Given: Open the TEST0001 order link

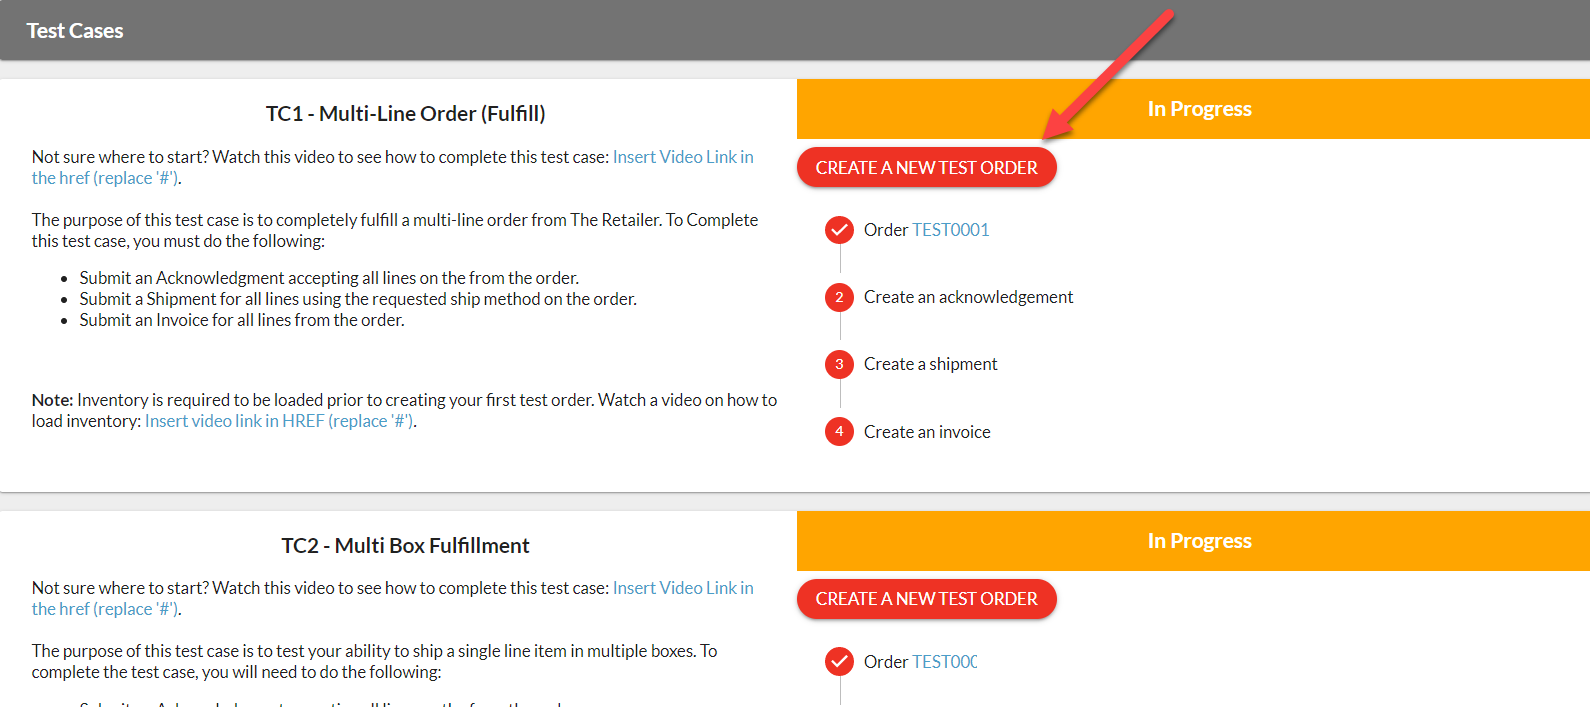Looking at the screenshot, I should tap(950, 230).
